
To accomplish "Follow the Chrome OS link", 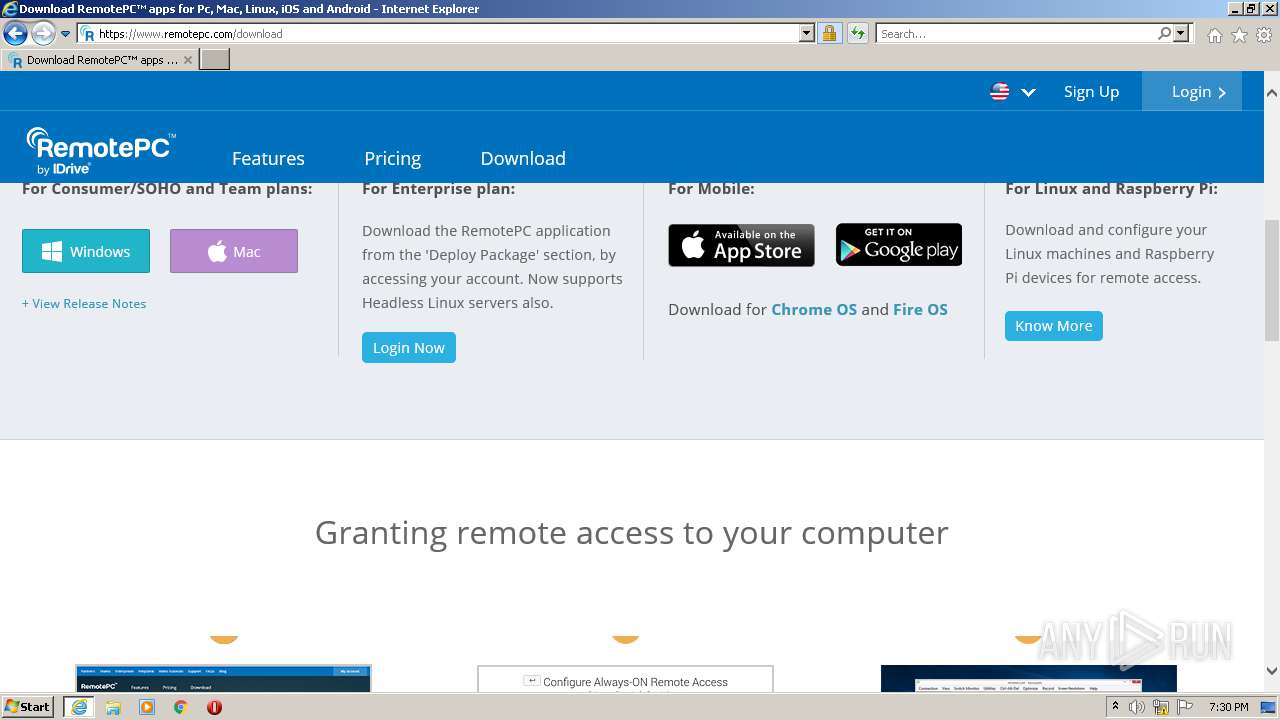I will click(814, 309).
